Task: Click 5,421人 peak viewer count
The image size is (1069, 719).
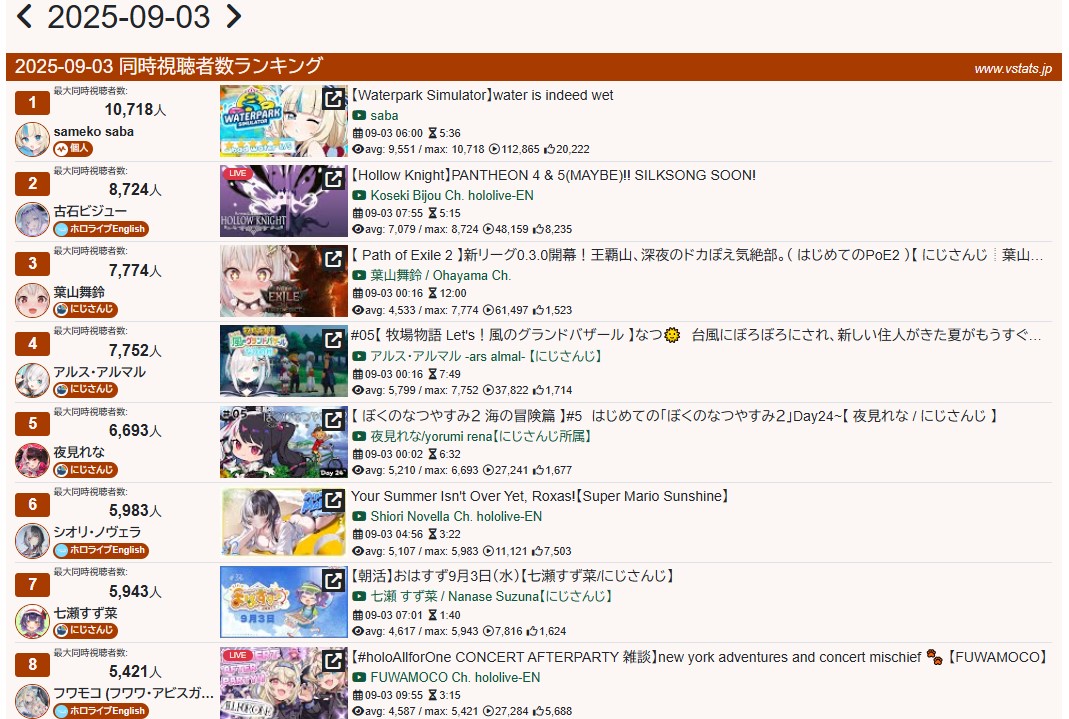Action: (135, 671)
